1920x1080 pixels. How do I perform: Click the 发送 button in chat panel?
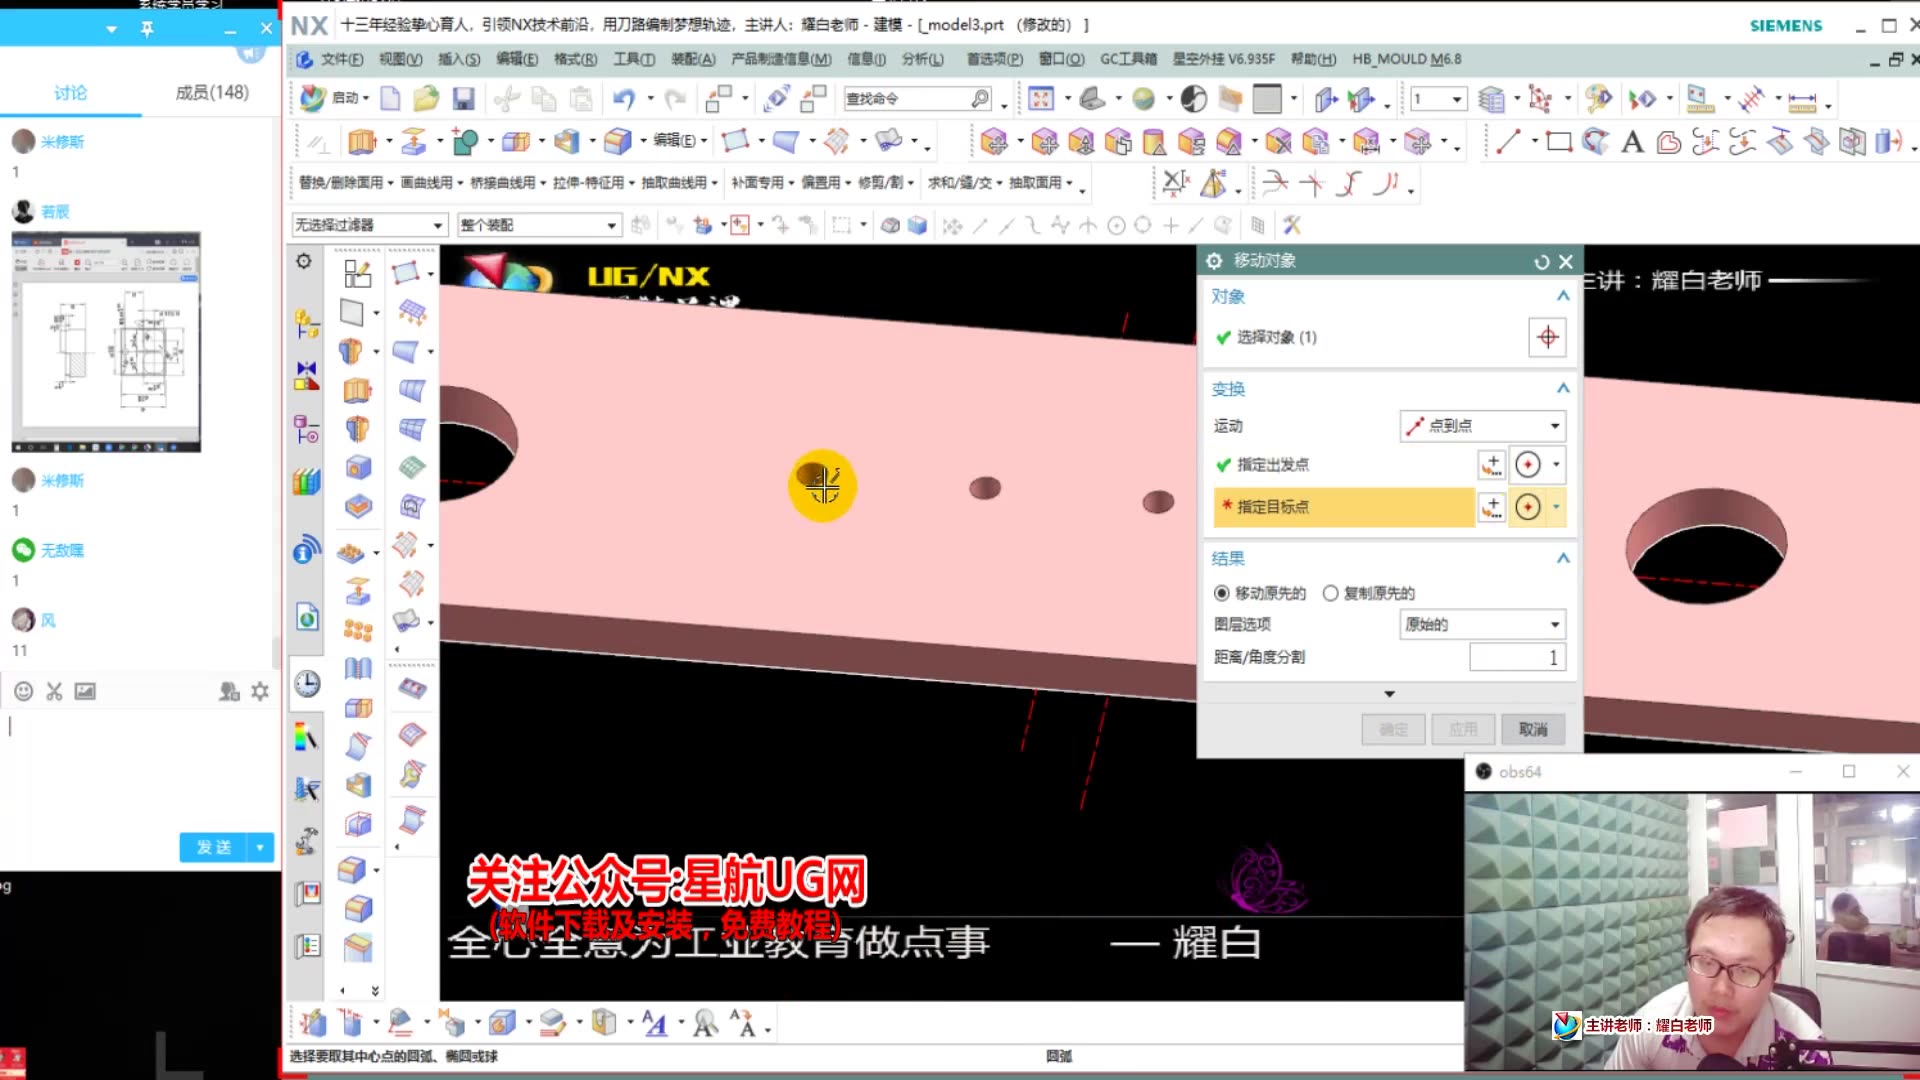(213, 847)
